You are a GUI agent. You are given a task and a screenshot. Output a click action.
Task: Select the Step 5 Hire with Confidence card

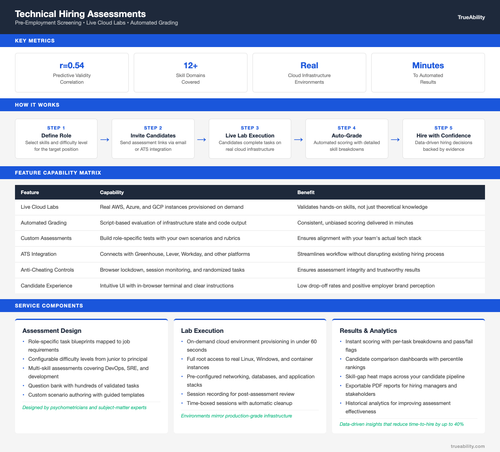click(444, 139)
